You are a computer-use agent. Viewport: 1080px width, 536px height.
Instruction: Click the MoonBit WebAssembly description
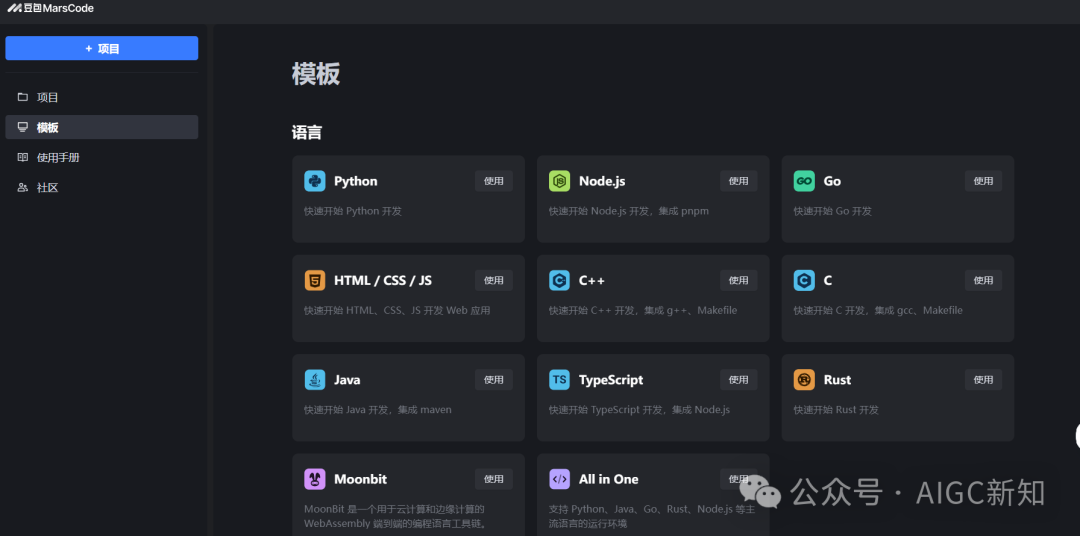[396, 516]
